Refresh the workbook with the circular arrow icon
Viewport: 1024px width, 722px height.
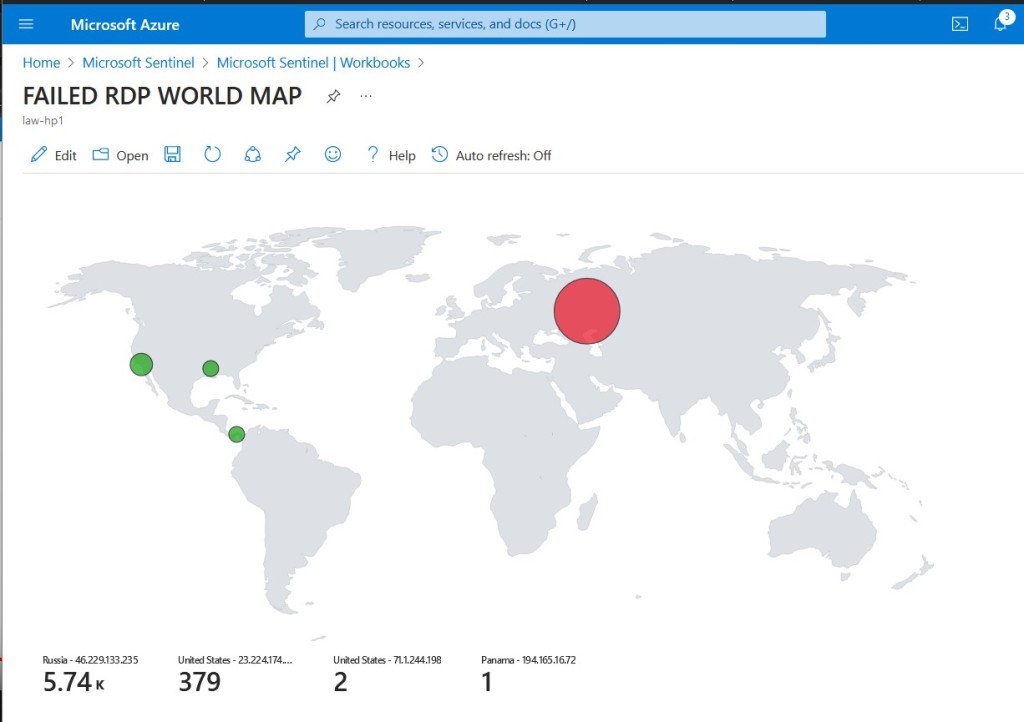[212, 154]
